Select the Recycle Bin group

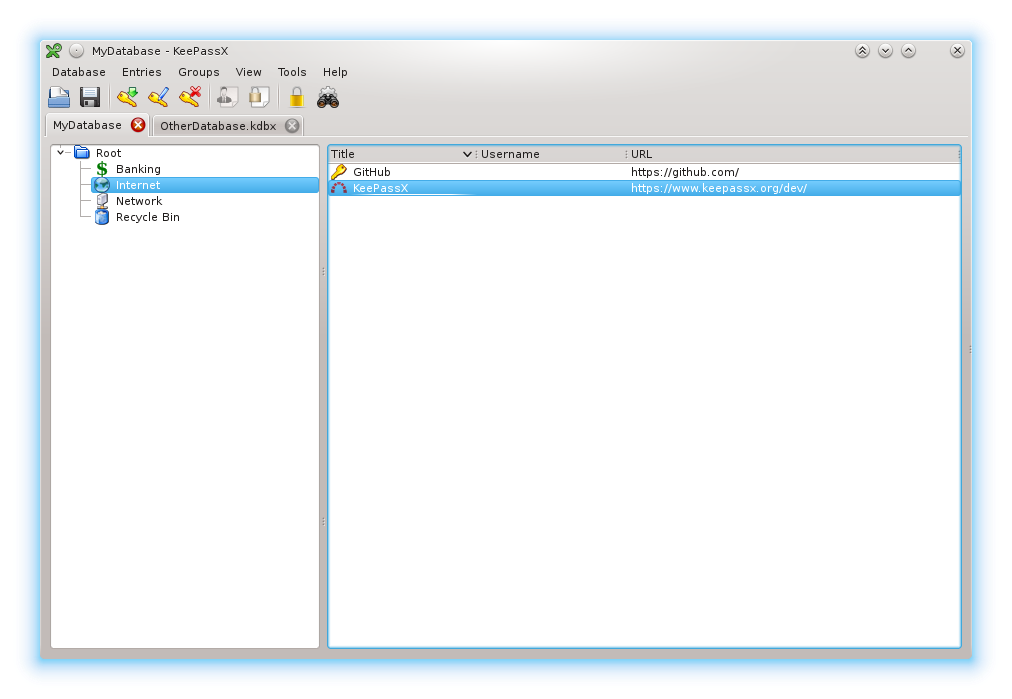coord(147,218)
